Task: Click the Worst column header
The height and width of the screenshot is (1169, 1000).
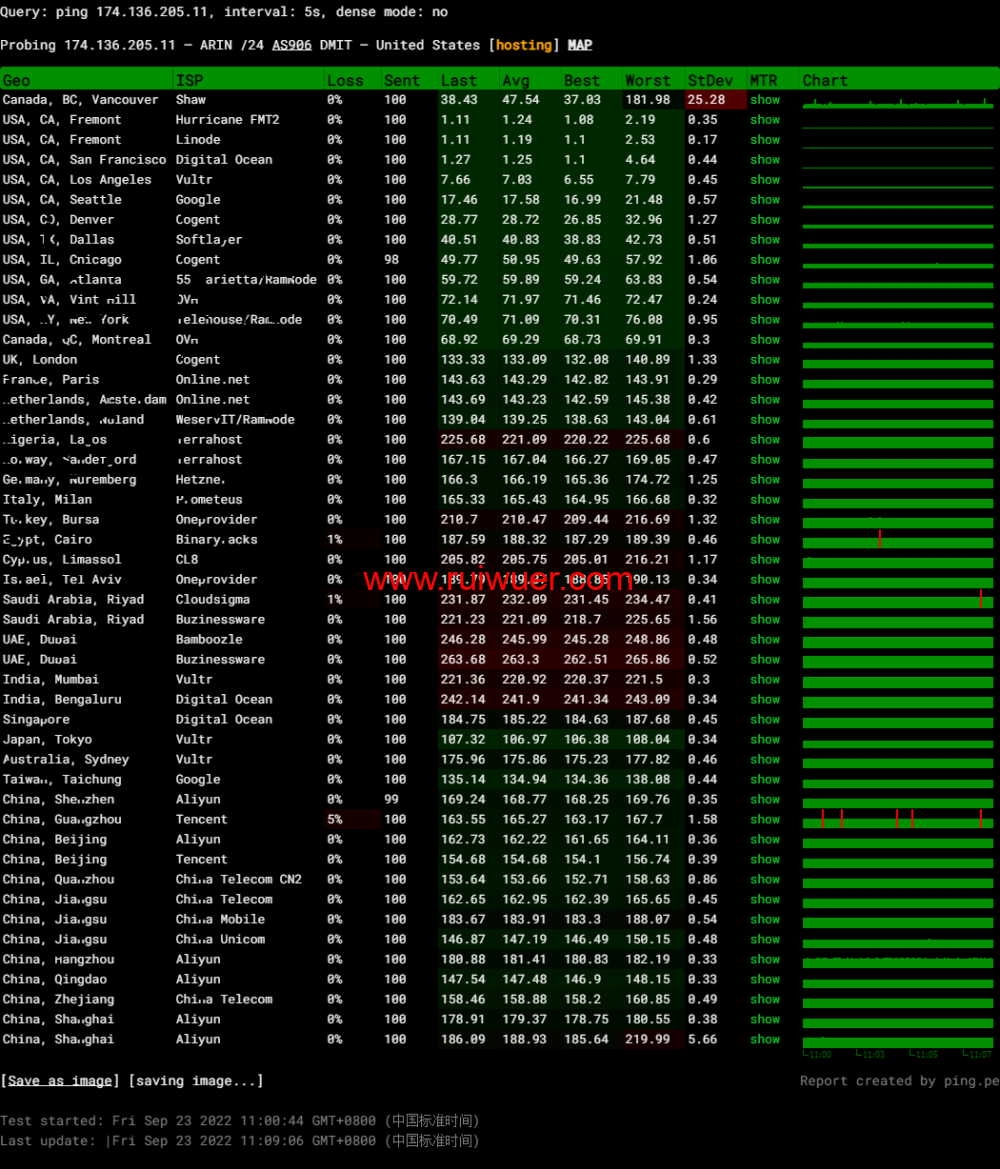Action: 648,80
